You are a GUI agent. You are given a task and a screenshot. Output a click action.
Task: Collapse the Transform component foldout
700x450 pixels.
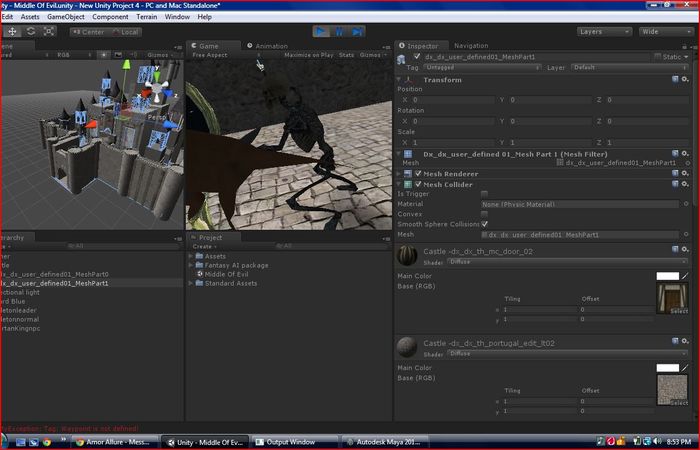coord(399,79)
